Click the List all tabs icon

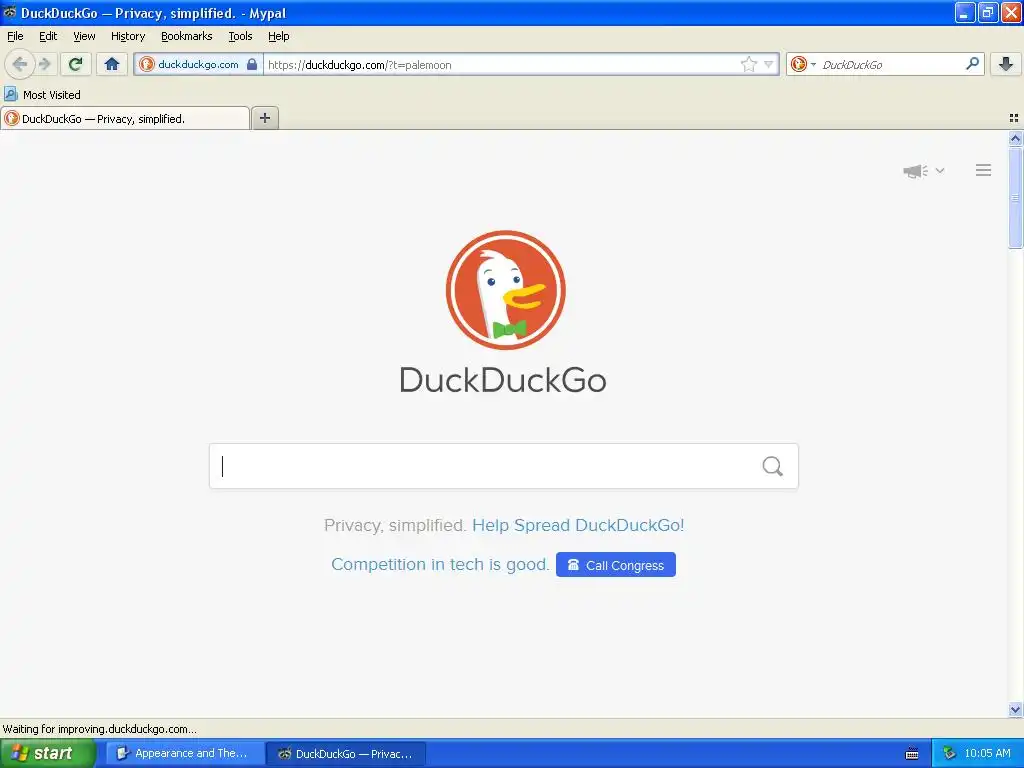(x=1014, y=118)
